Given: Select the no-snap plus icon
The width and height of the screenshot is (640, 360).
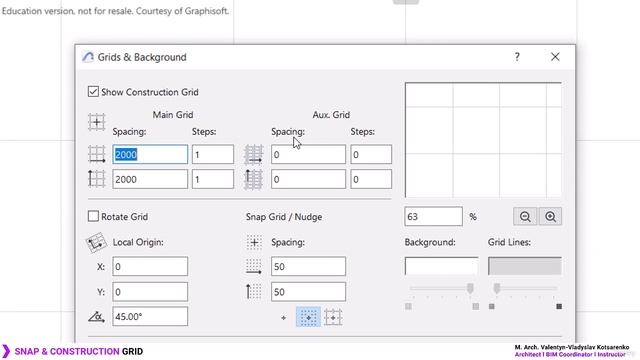Looking at the screenshot, I should 284,318.
